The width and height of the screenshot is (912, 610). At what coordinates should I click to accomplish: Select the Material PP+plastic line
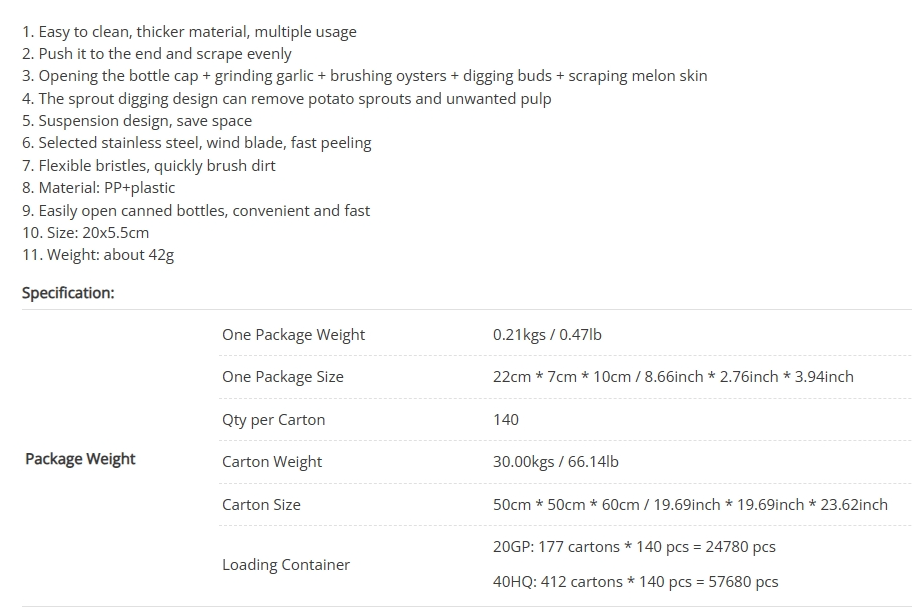[98, 188]
